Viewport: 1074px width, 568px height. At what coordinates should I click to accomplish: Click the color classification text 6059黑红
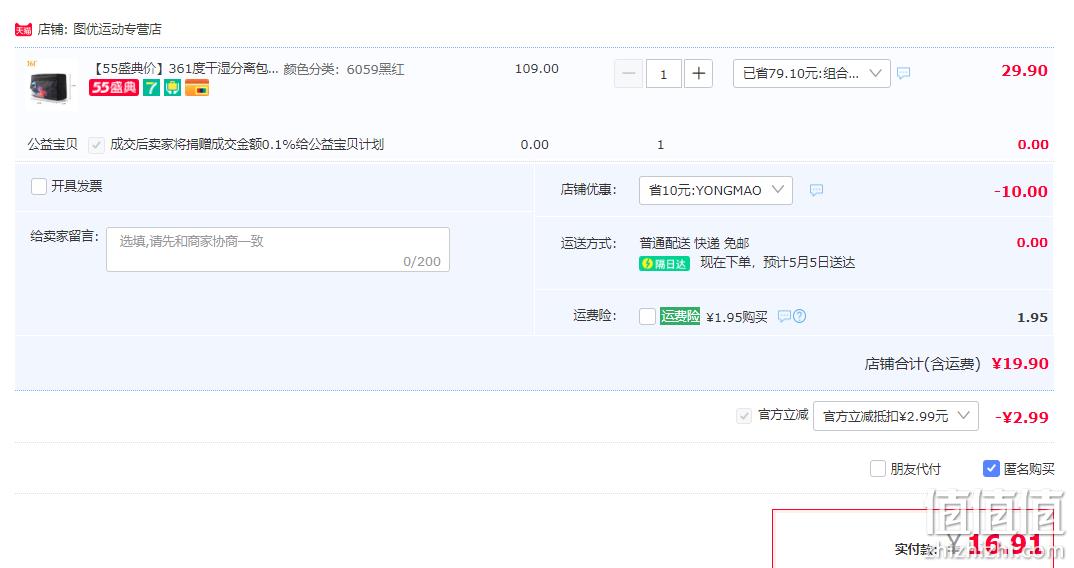pos(375,69)
